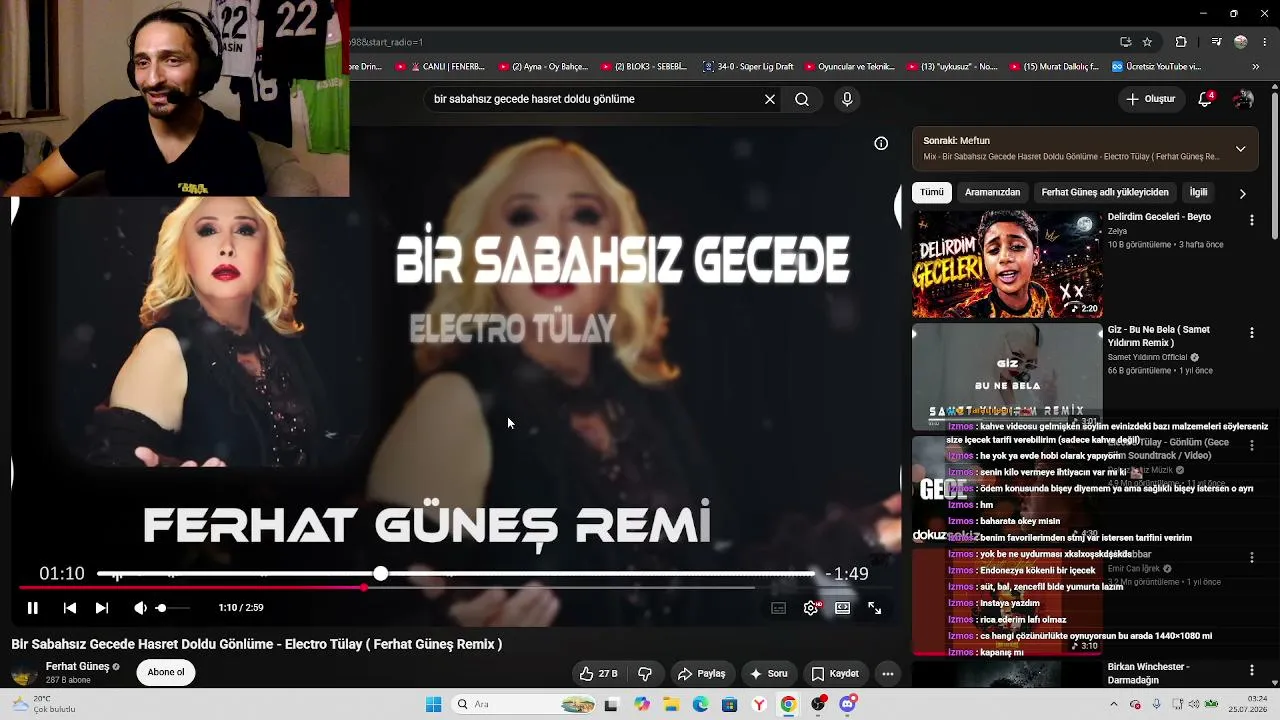Enter fullscreen mode in the player
The image size is (1280, 720).
coord(875,608)
